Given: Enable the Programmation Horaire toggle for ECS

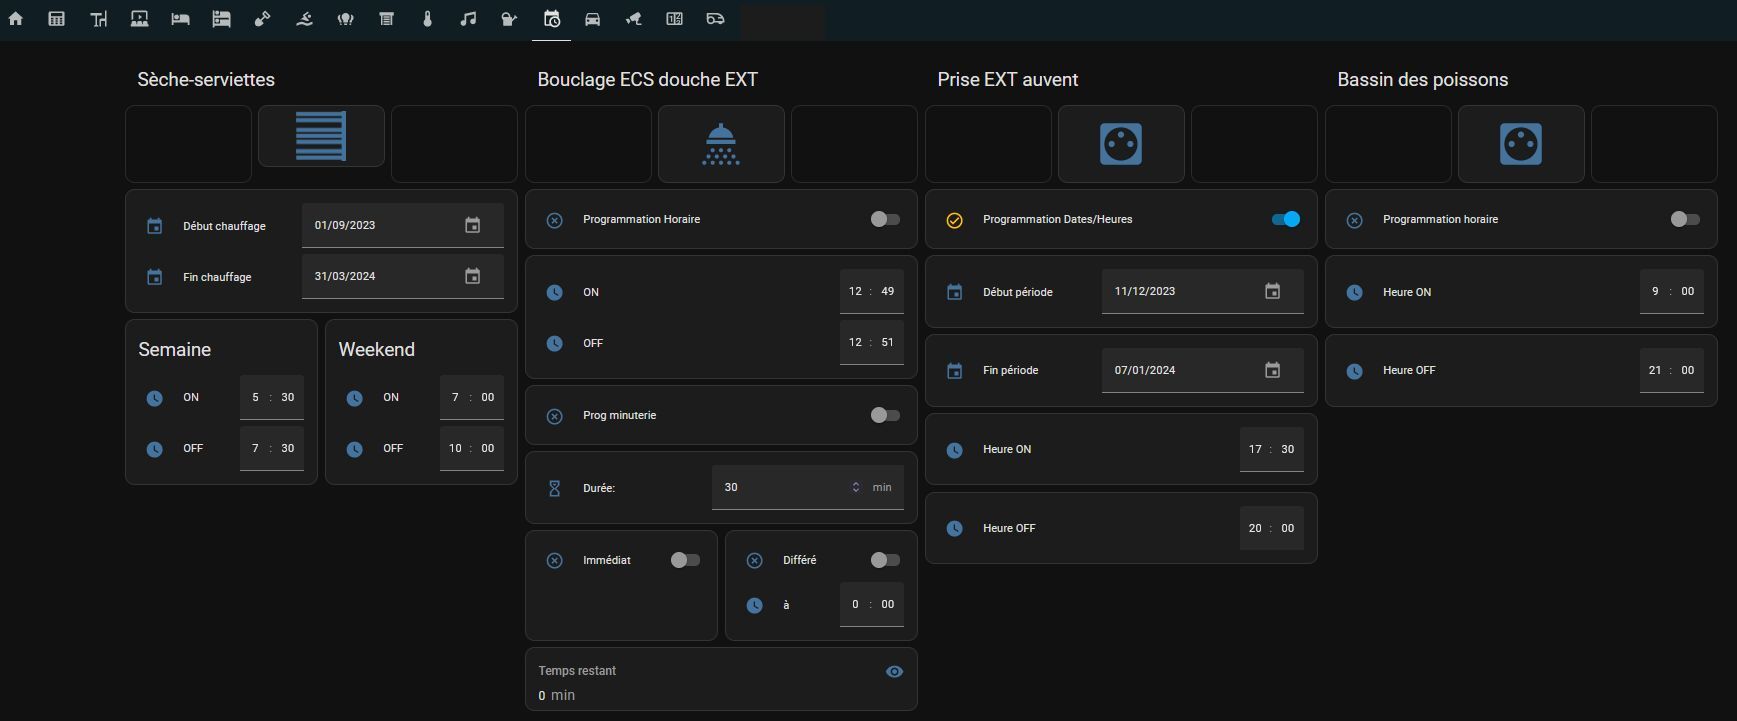Looking at the screenshot, I should (x=885, y=219).
